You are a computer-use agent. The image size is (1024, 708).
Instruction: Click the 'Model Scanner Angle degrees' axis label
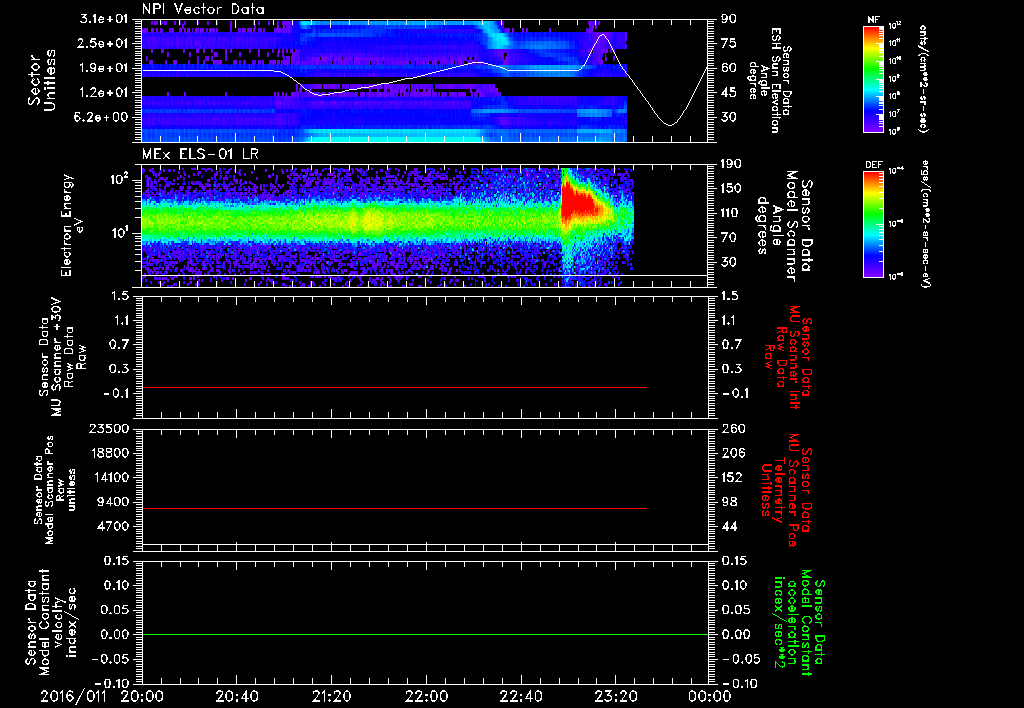[784, 226]
